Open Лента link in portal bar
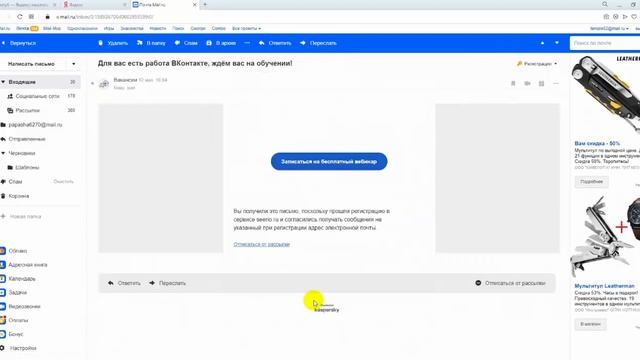The image size is (640, 360). [22, 29]
